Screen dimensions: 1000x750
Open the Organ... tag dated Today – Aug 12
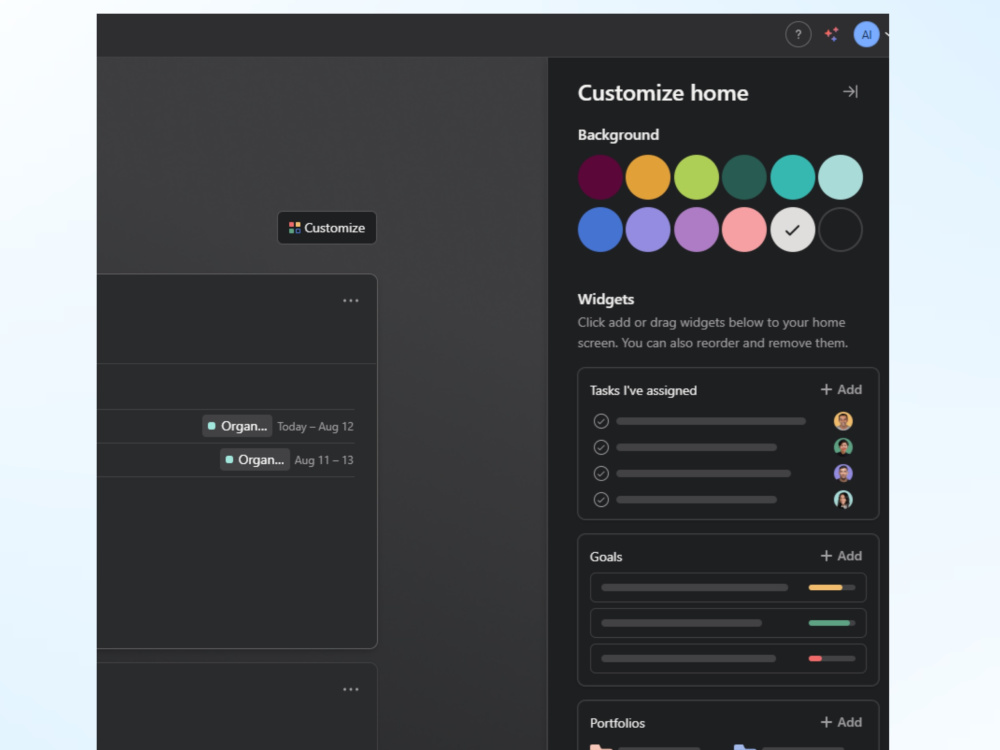pyautogui.click(x=237, y=426)
